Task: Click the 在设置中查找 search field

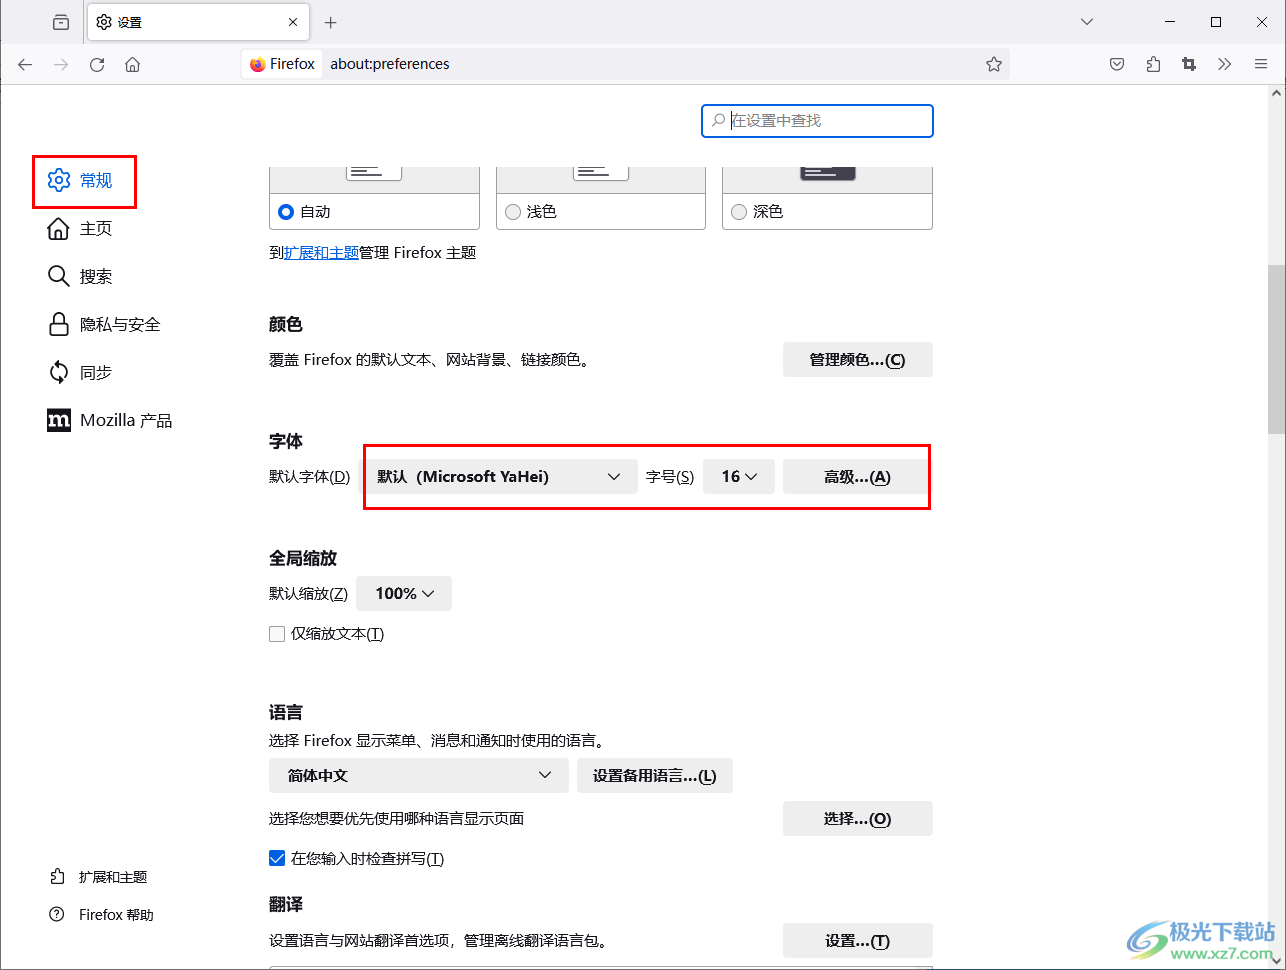Action: (x=817, y=120)
